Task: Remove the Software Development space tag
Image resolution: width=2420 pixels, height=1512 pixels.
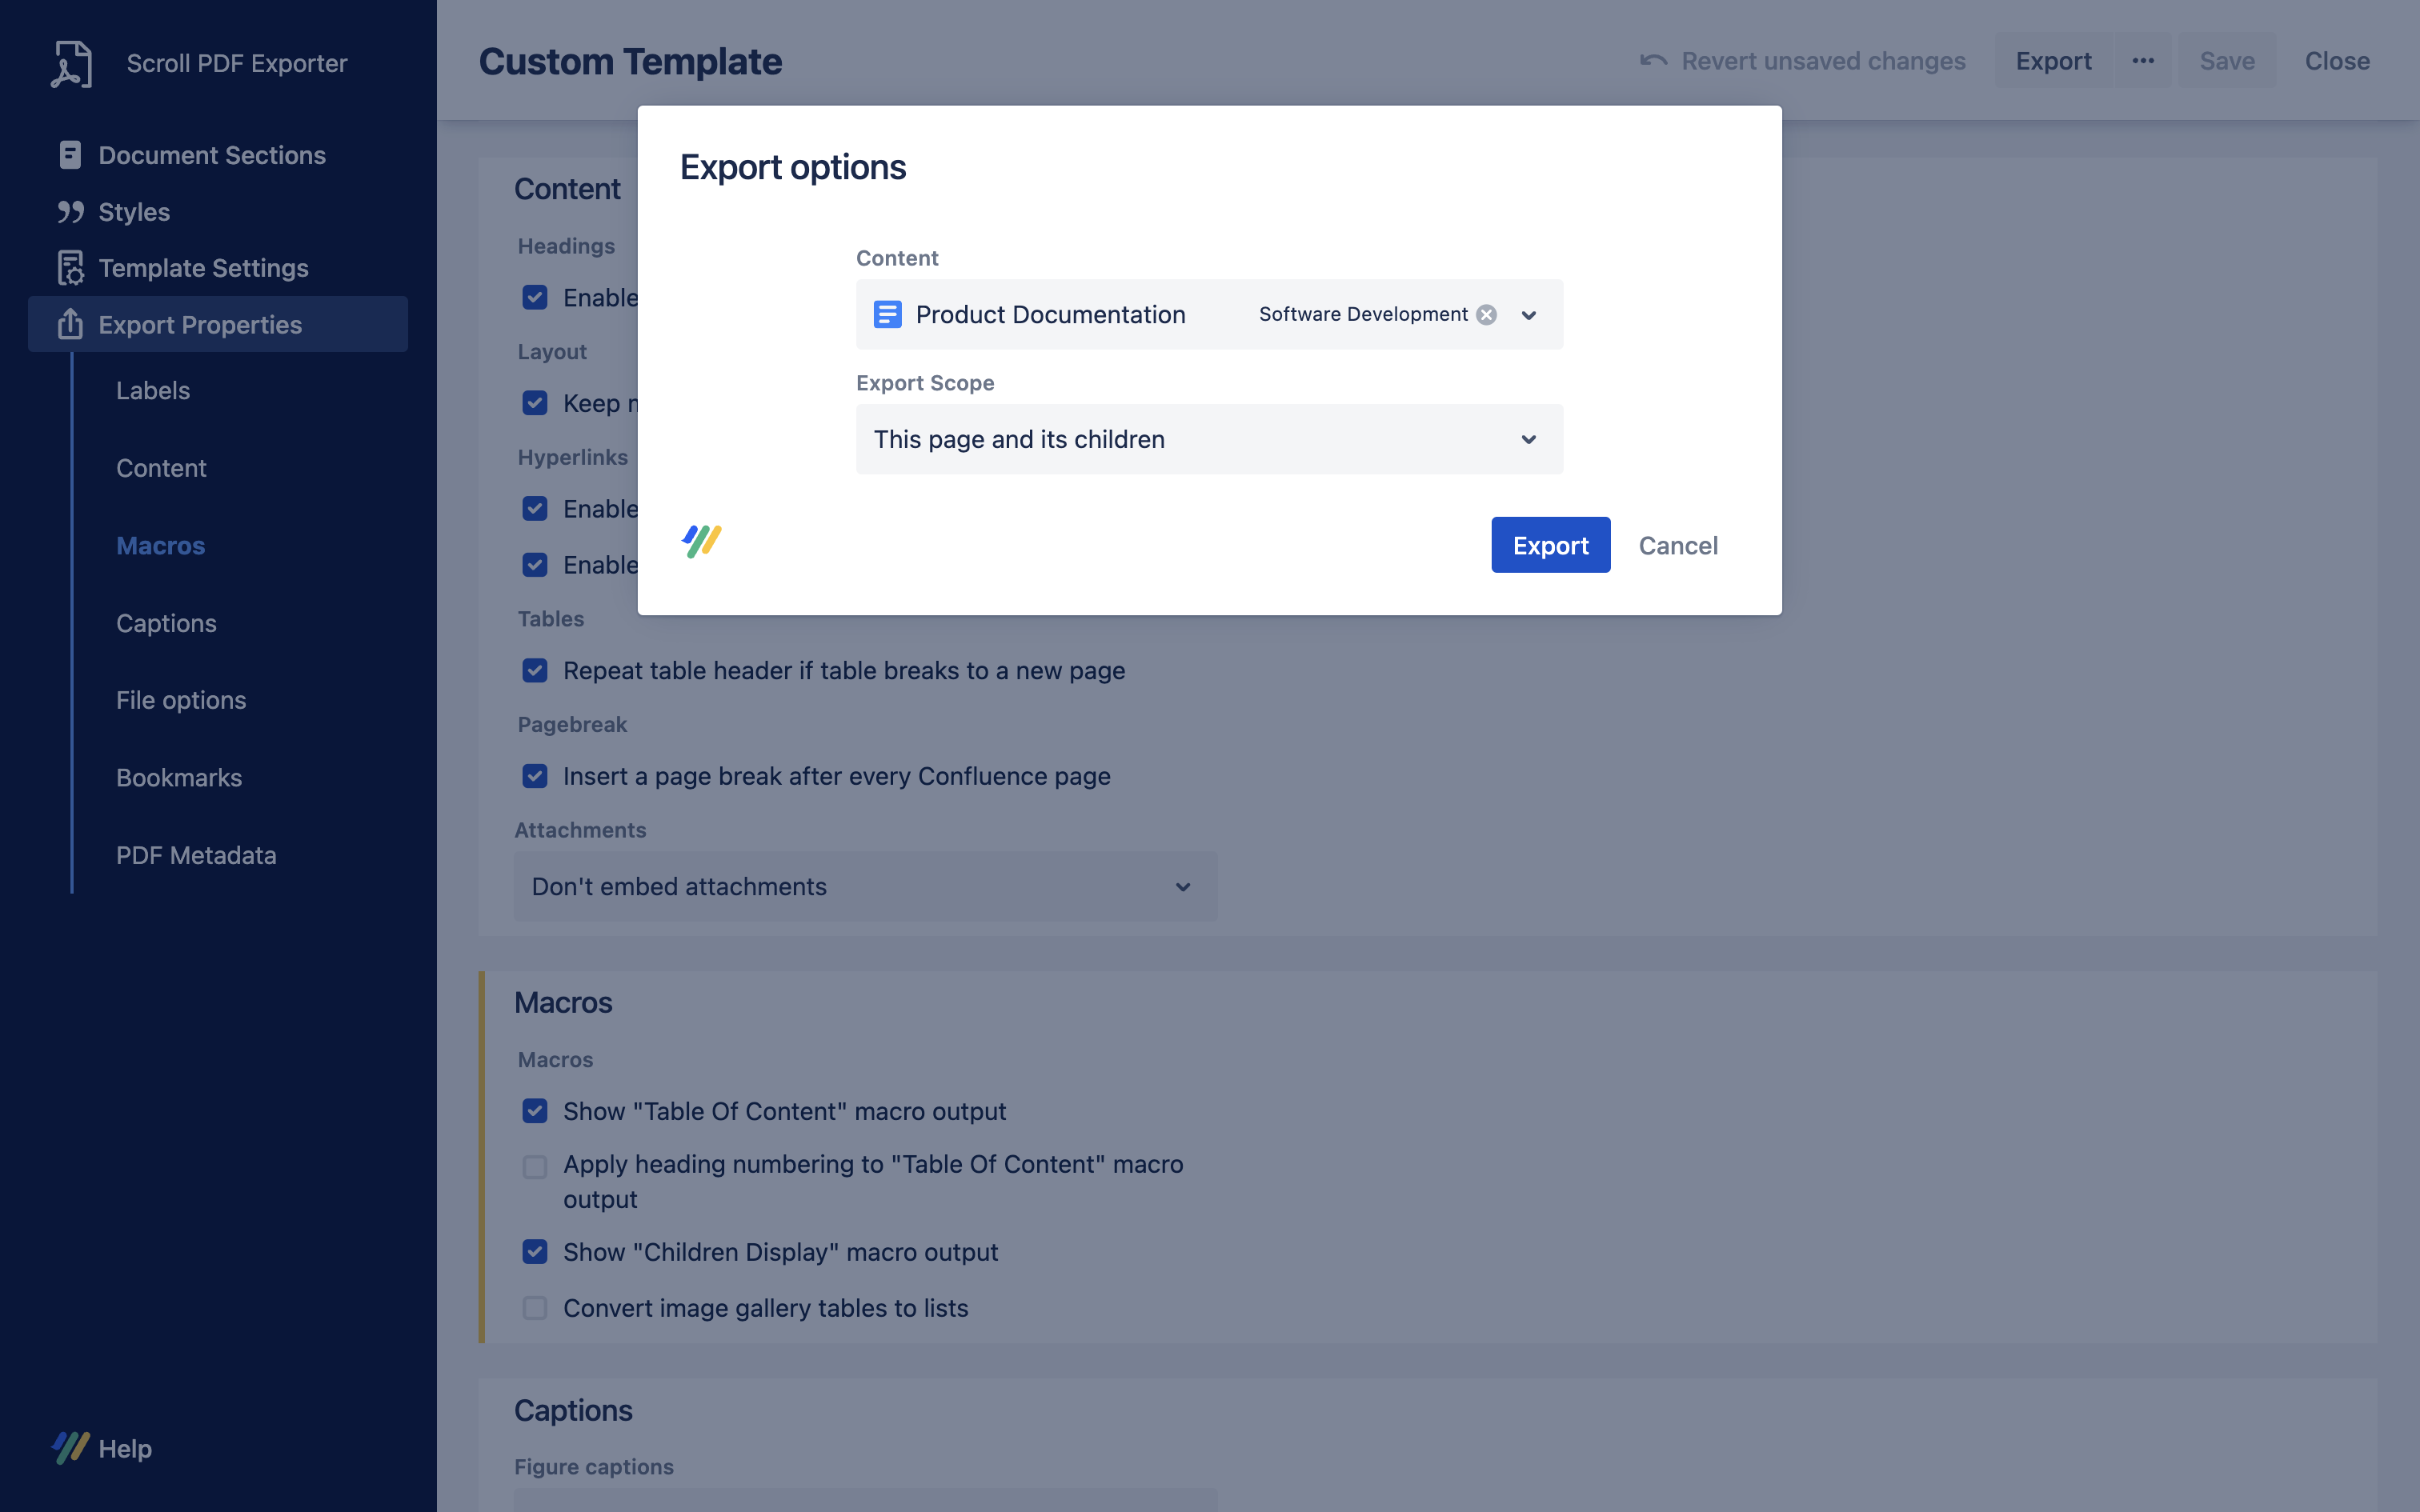Action: tap(1487, 315)
